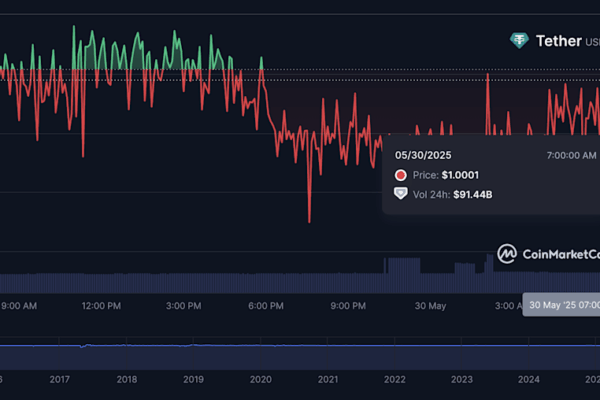Click the lowest red price dip point
Screen dimensions: 600x400
click(309, 221)
